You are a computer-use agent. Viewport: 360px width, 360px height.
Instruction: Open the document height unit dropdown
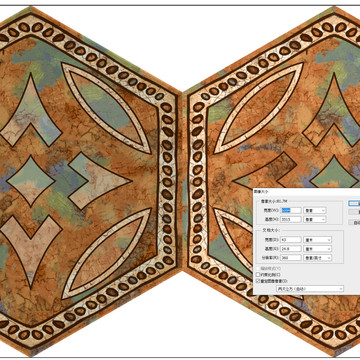pyautogui.click(x=317, y=249)
